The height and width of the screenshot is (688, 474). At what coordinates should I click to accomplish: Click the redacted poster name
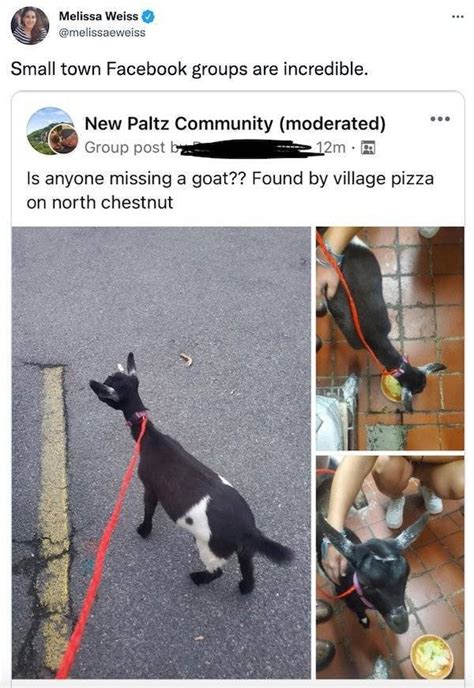tap(246, 148)
